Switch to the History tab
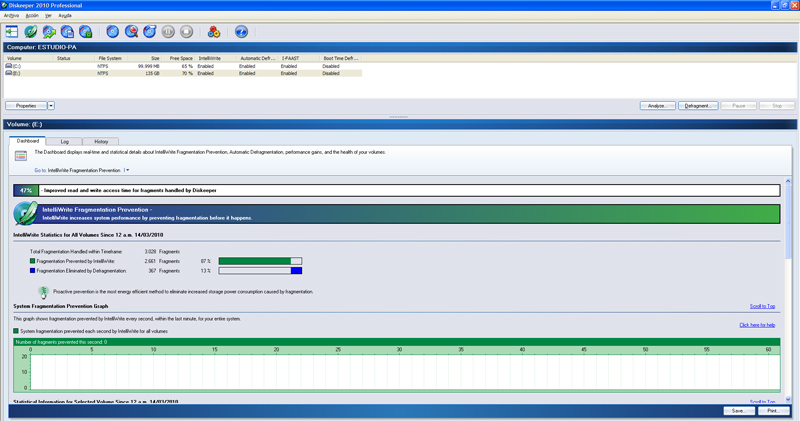800x421 pixels. pos(101,141)
